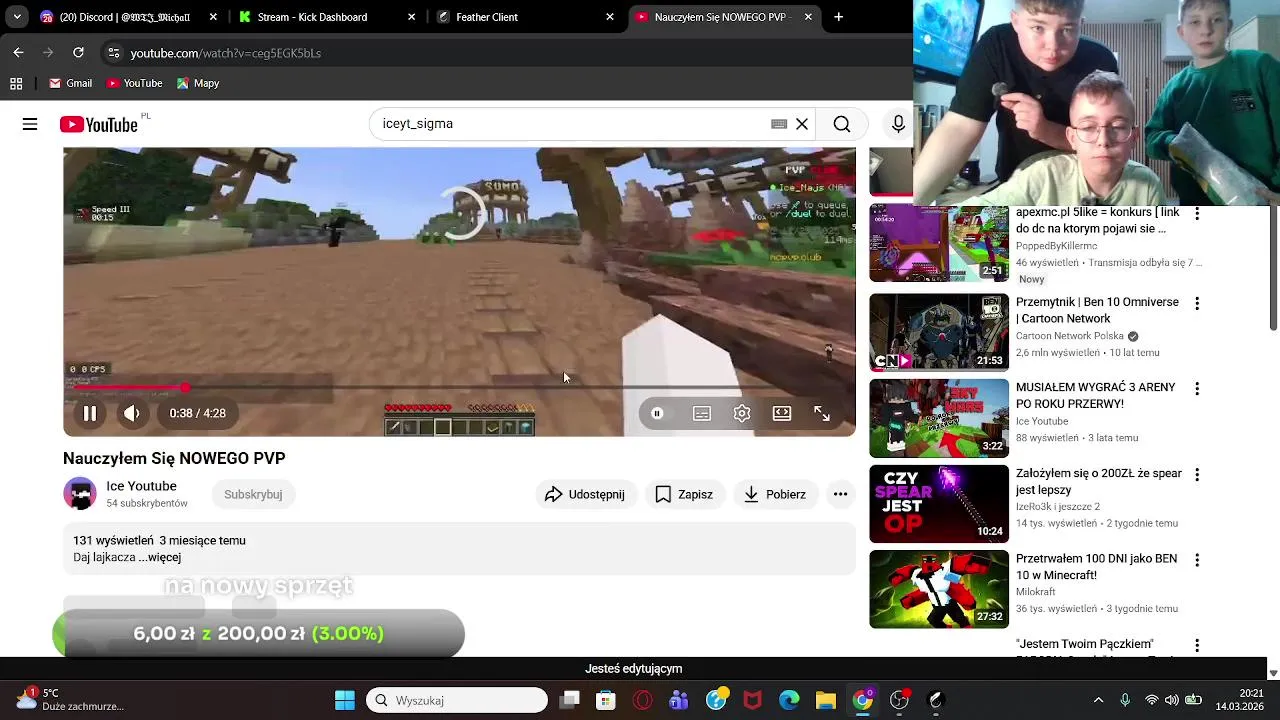The image size is (1280, 720).
Task: Expand the description with ...więcej
Action: [159, 557]
